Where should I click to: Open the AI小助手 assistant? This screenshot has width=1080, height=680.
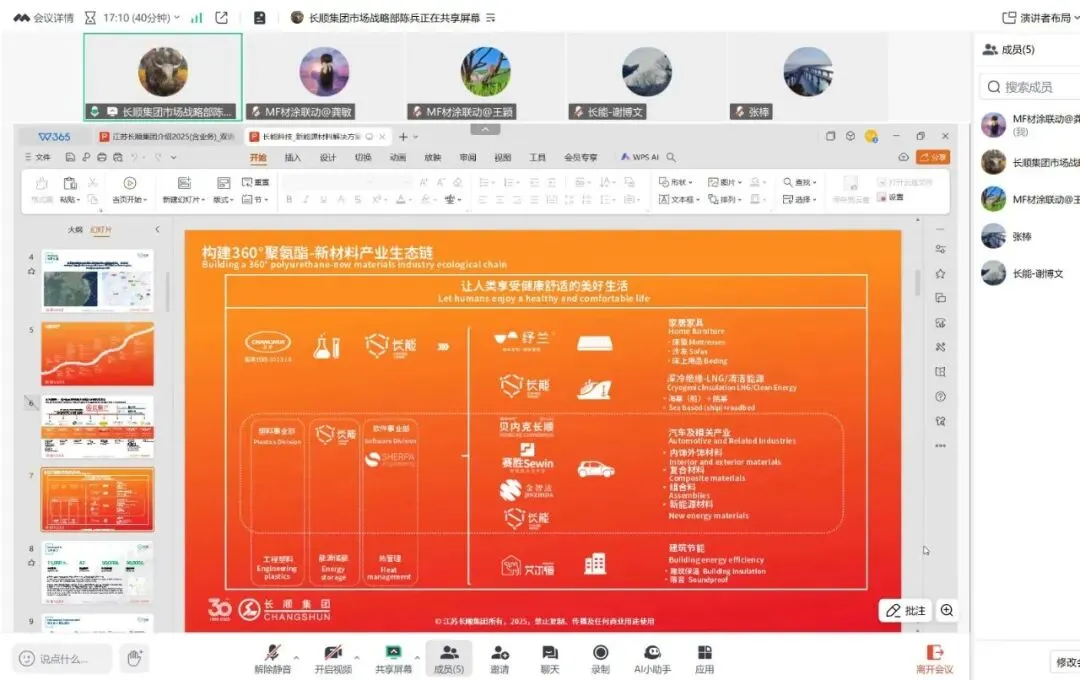pyautogui.click(x=652, y=659)
